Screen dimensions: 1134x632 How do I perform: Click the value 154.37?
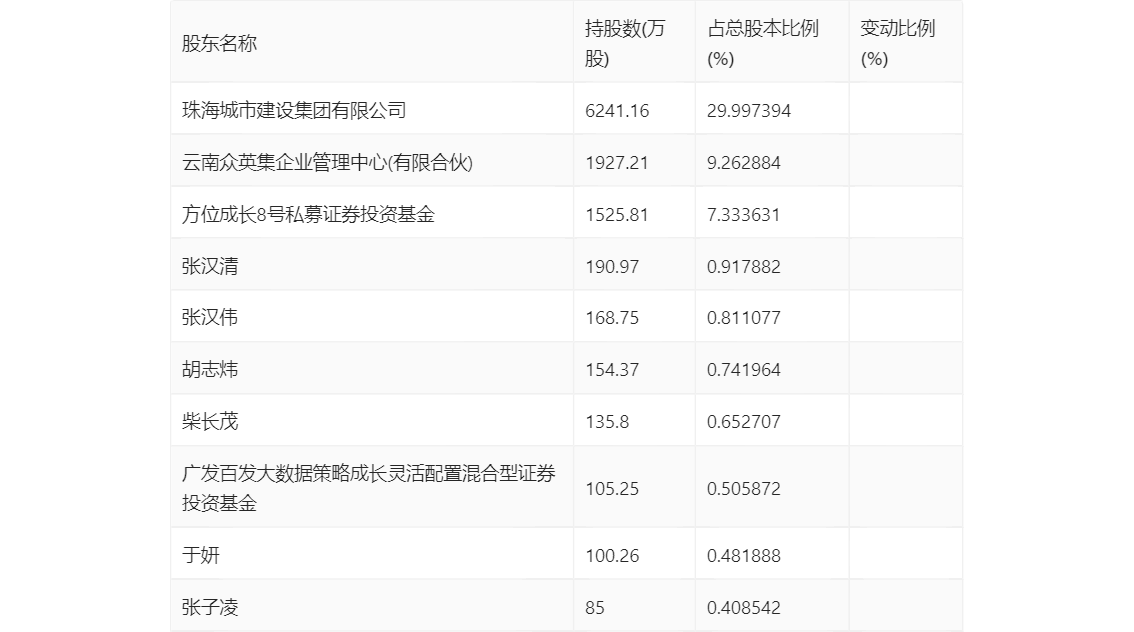612,370
